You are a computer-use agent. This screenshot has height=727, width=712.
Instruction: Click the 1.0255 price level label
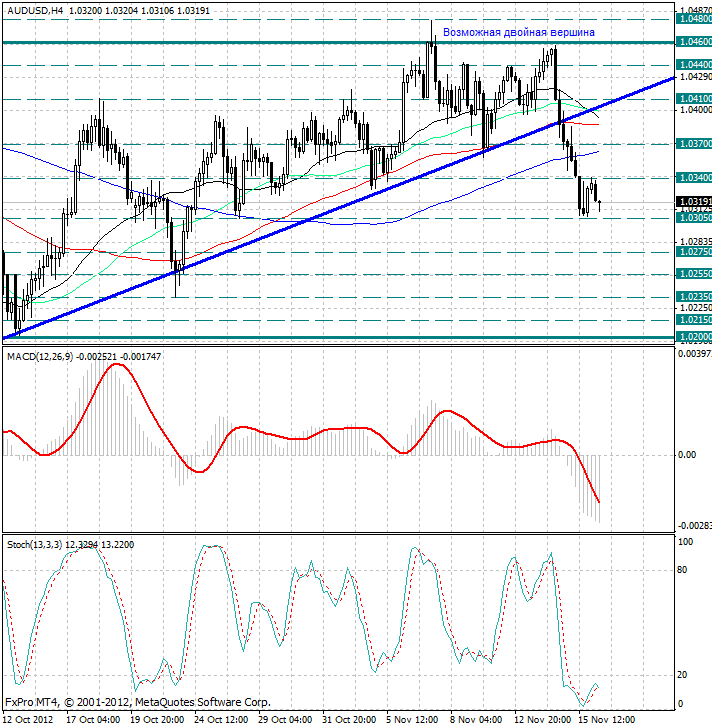click(694, 274)
